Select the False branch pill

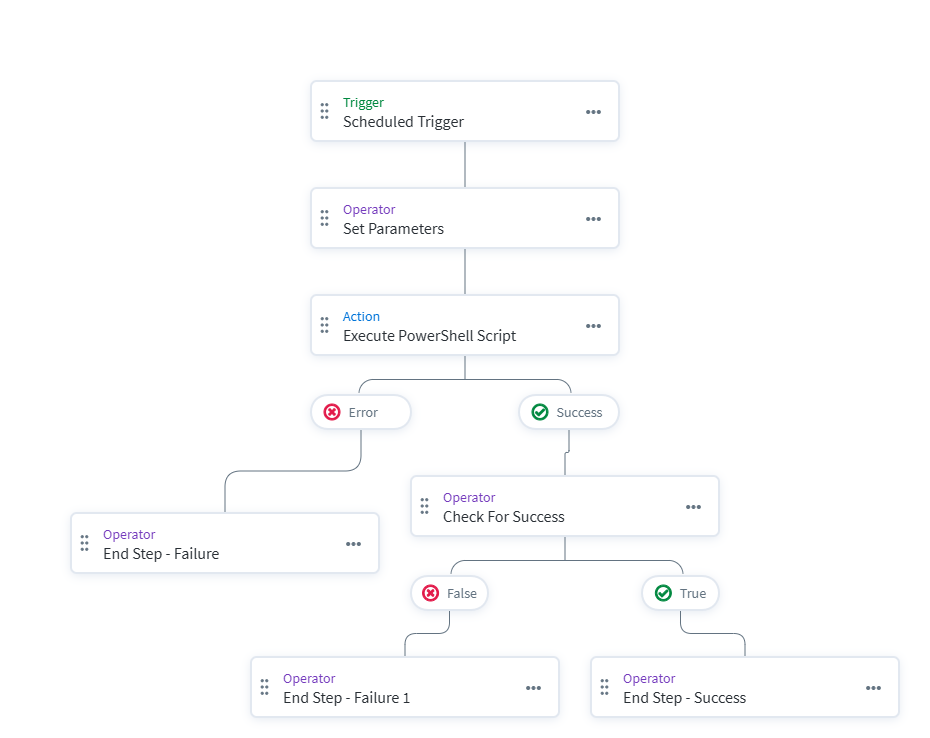[x=450, y=593]
